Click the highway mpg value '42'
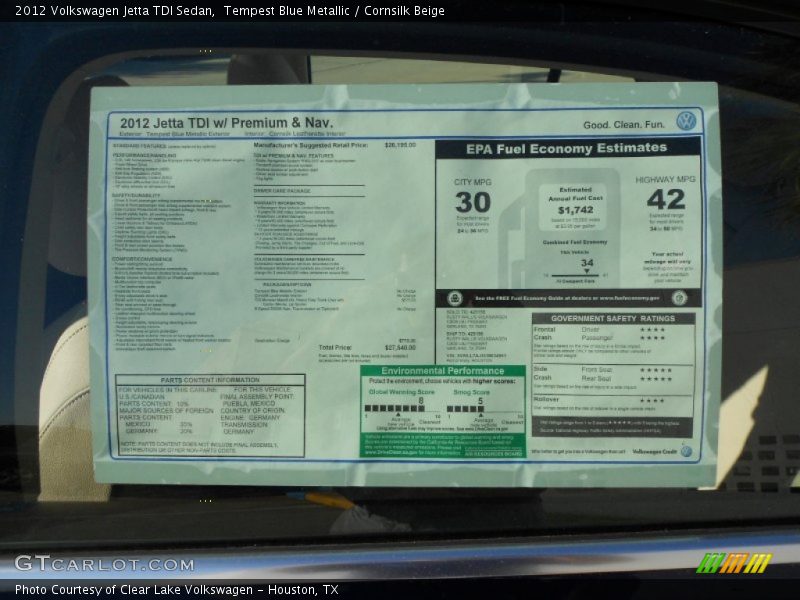Image resolution: width=800 pixels, height=600 pixels. [x=666, y=199]
